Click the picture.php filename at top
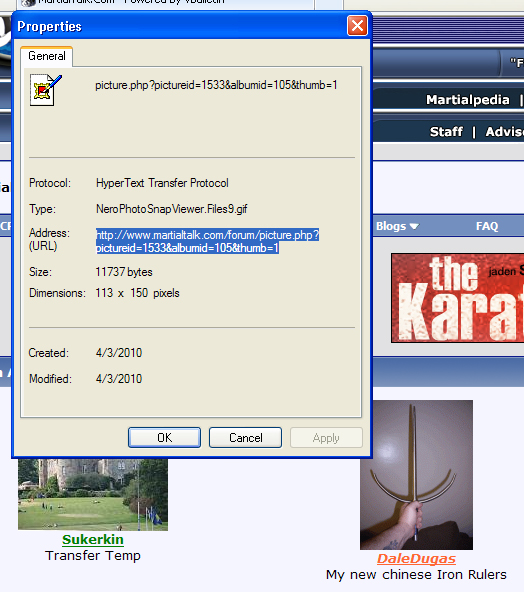This screenshot has height=592, width=524. click(x=216, y=85)
